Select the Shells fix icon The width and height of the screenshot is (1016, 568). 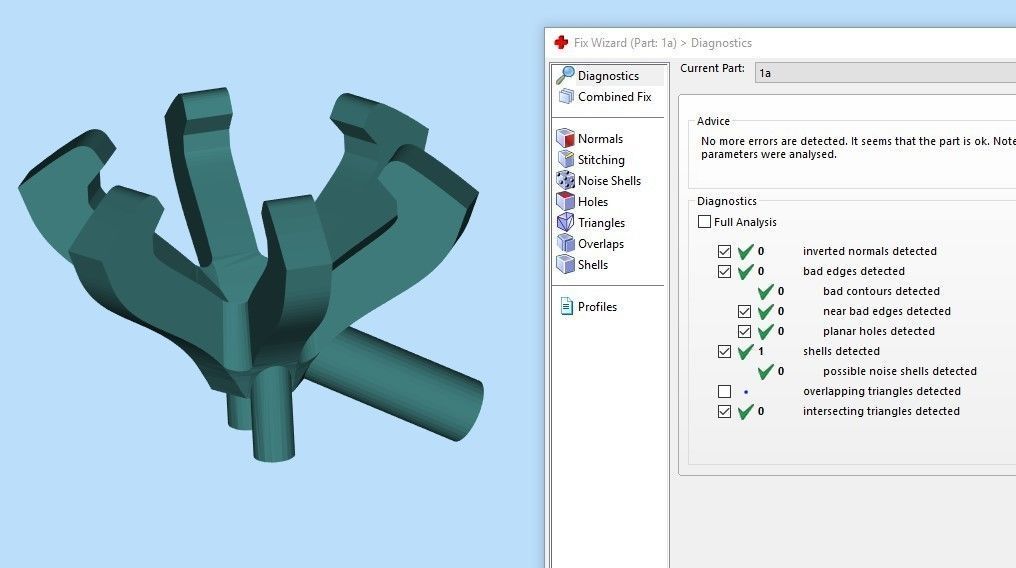click(x=565, y=264)
